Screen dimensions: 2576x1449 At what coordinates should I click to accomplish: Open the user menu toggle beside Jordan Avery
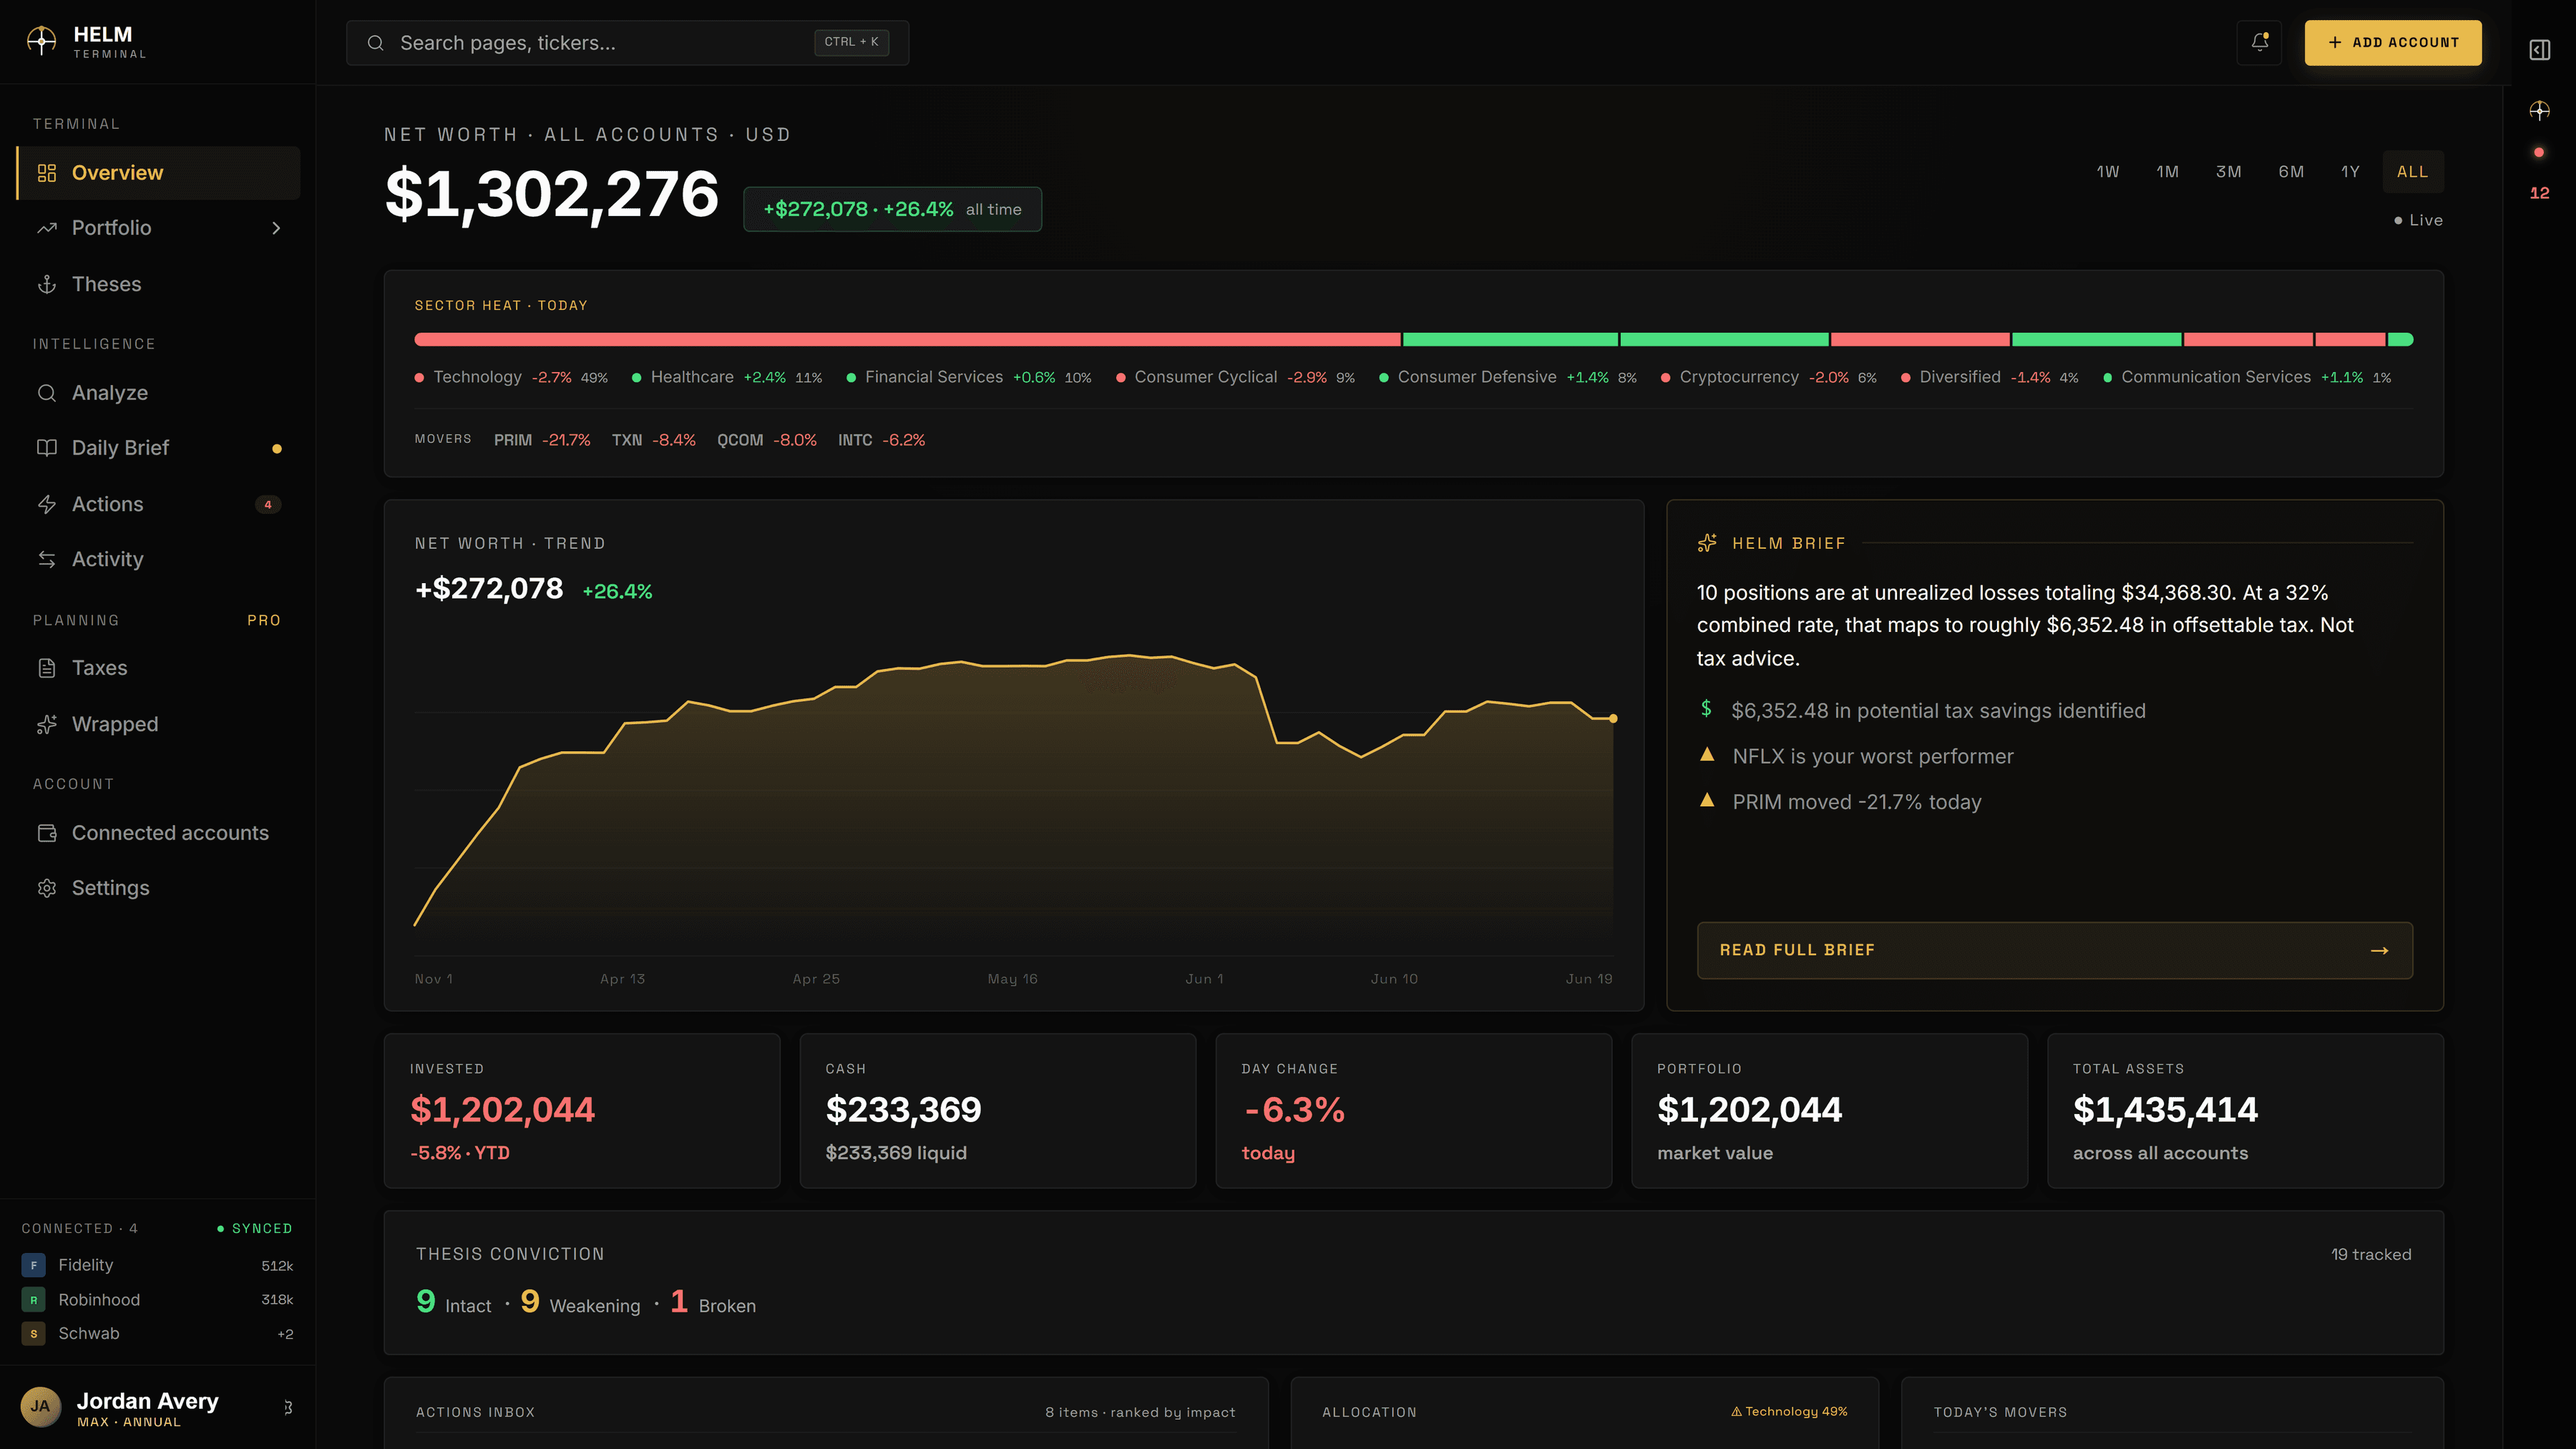point(288,1407)
